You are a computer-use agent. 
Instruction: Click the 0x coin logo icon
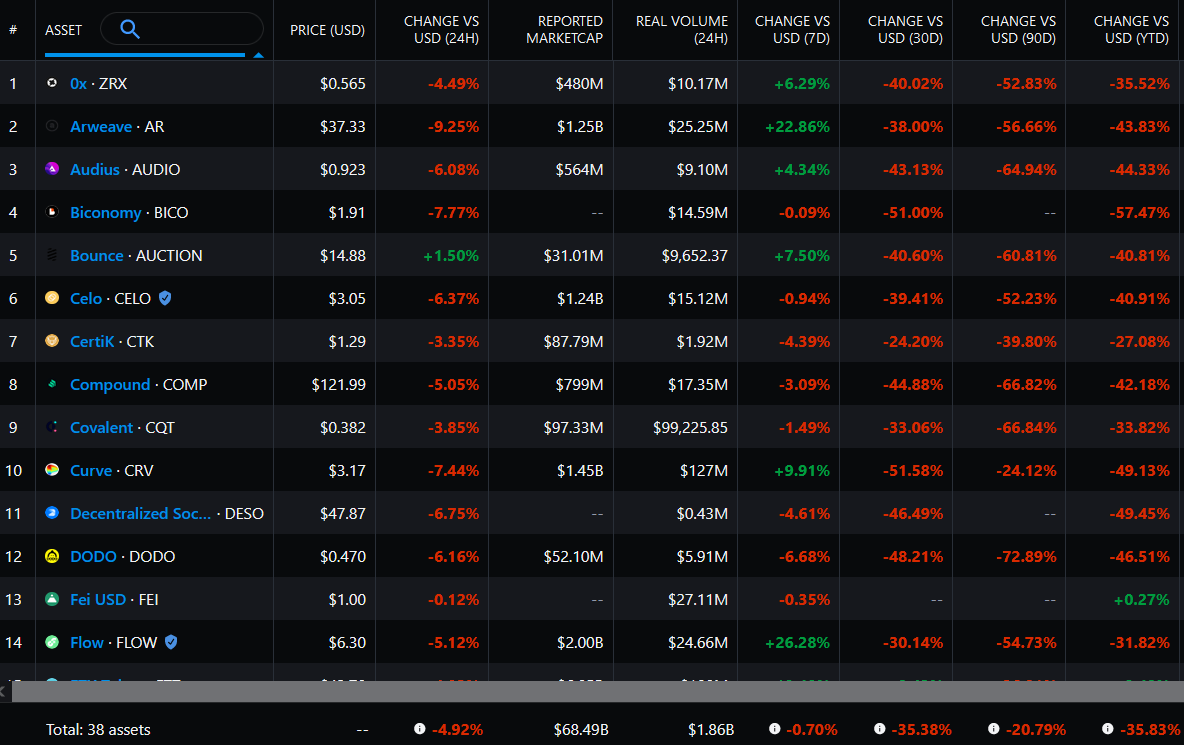point(52,83)
